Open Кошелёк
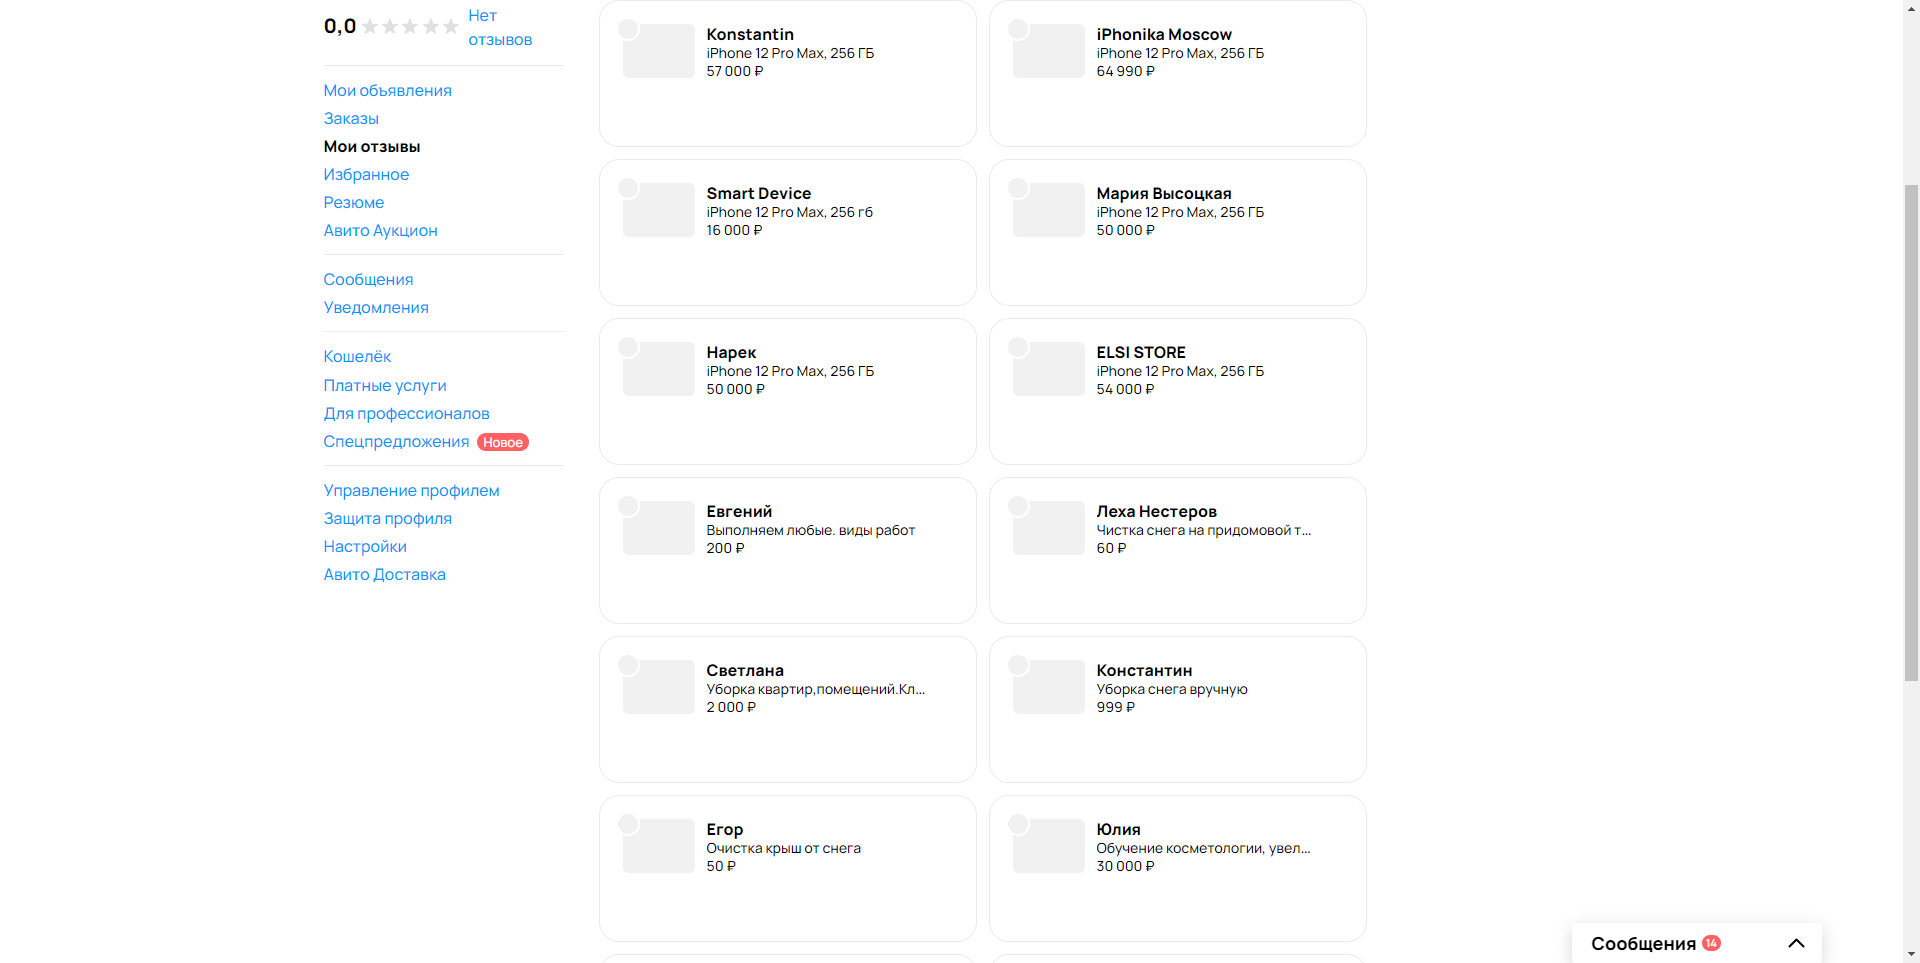 (357, 356)
